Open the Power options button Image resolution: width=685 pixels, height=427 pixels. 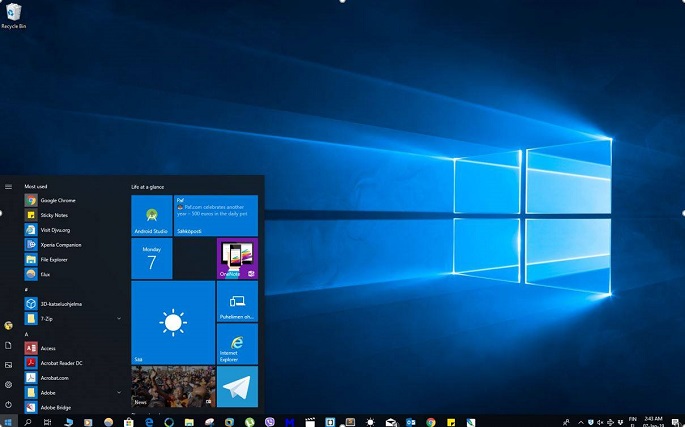[x=8, y=404]
